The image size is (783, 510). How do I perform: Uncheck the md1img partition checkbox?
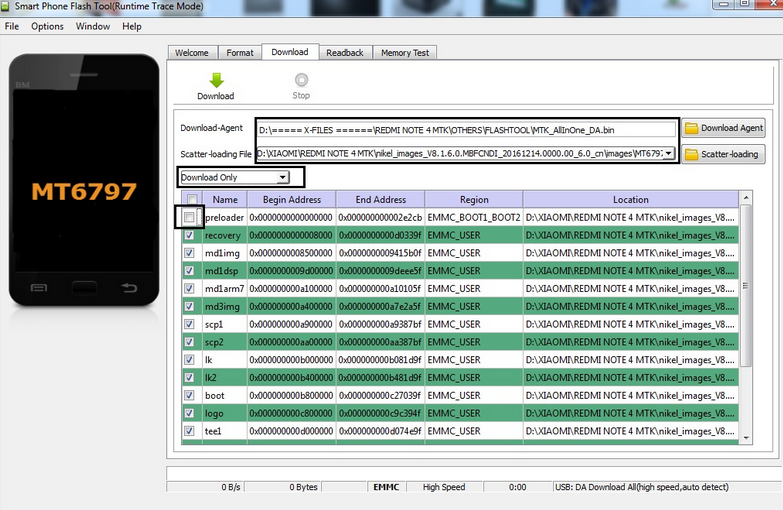coord(189,253)
